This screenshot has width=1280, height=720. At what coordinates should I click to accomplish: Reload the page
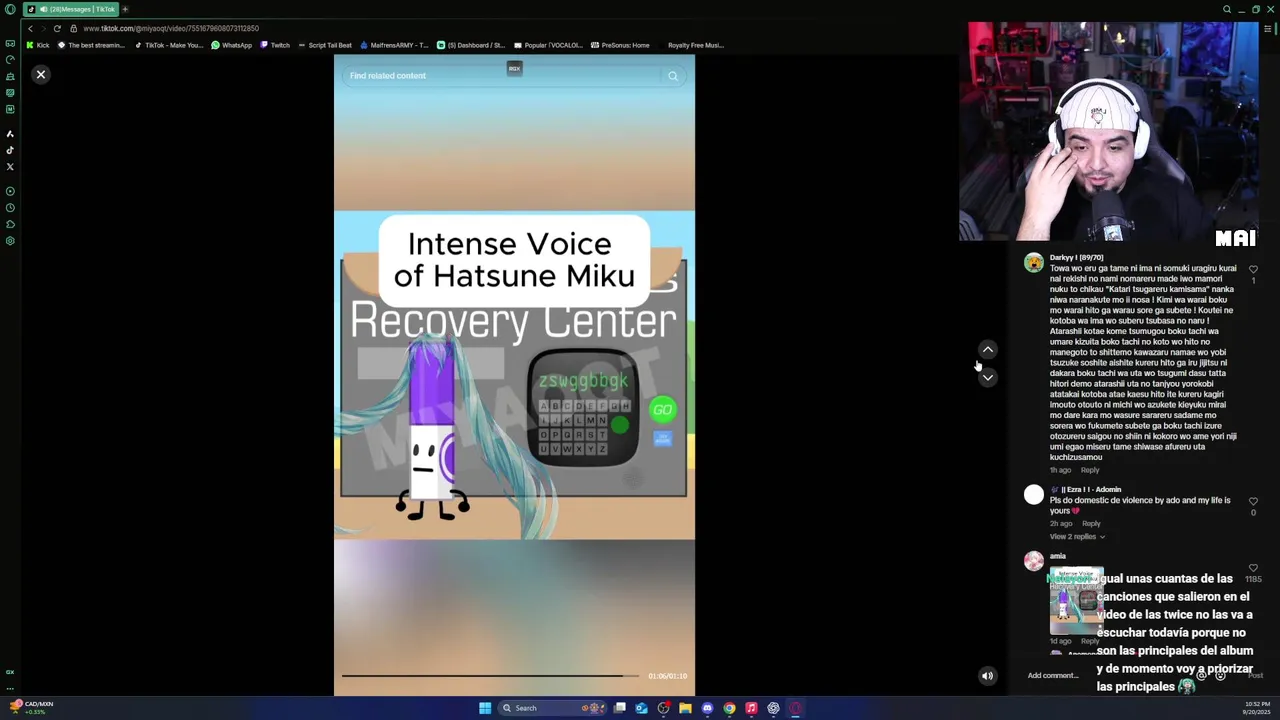57,28
